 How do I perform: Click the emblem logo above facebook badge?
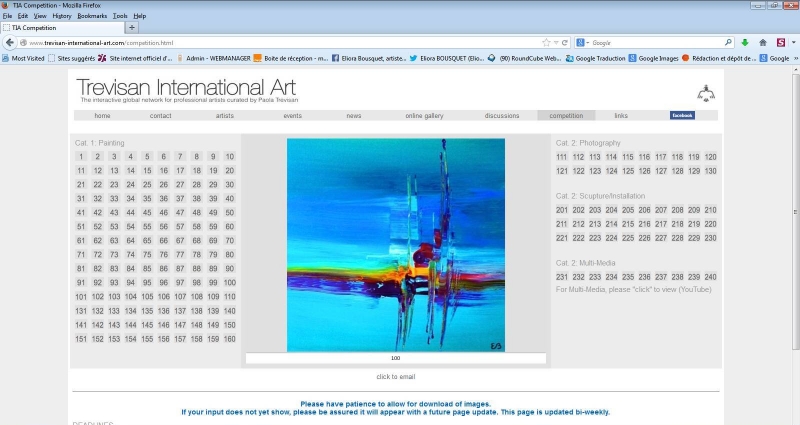click(x=706, y=94)
